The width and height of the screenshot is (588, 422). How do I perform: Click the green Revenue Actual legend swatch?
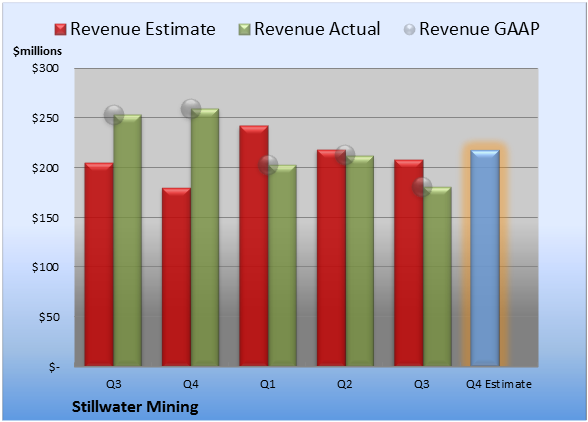pyautogui.click(x=244, y=30)
